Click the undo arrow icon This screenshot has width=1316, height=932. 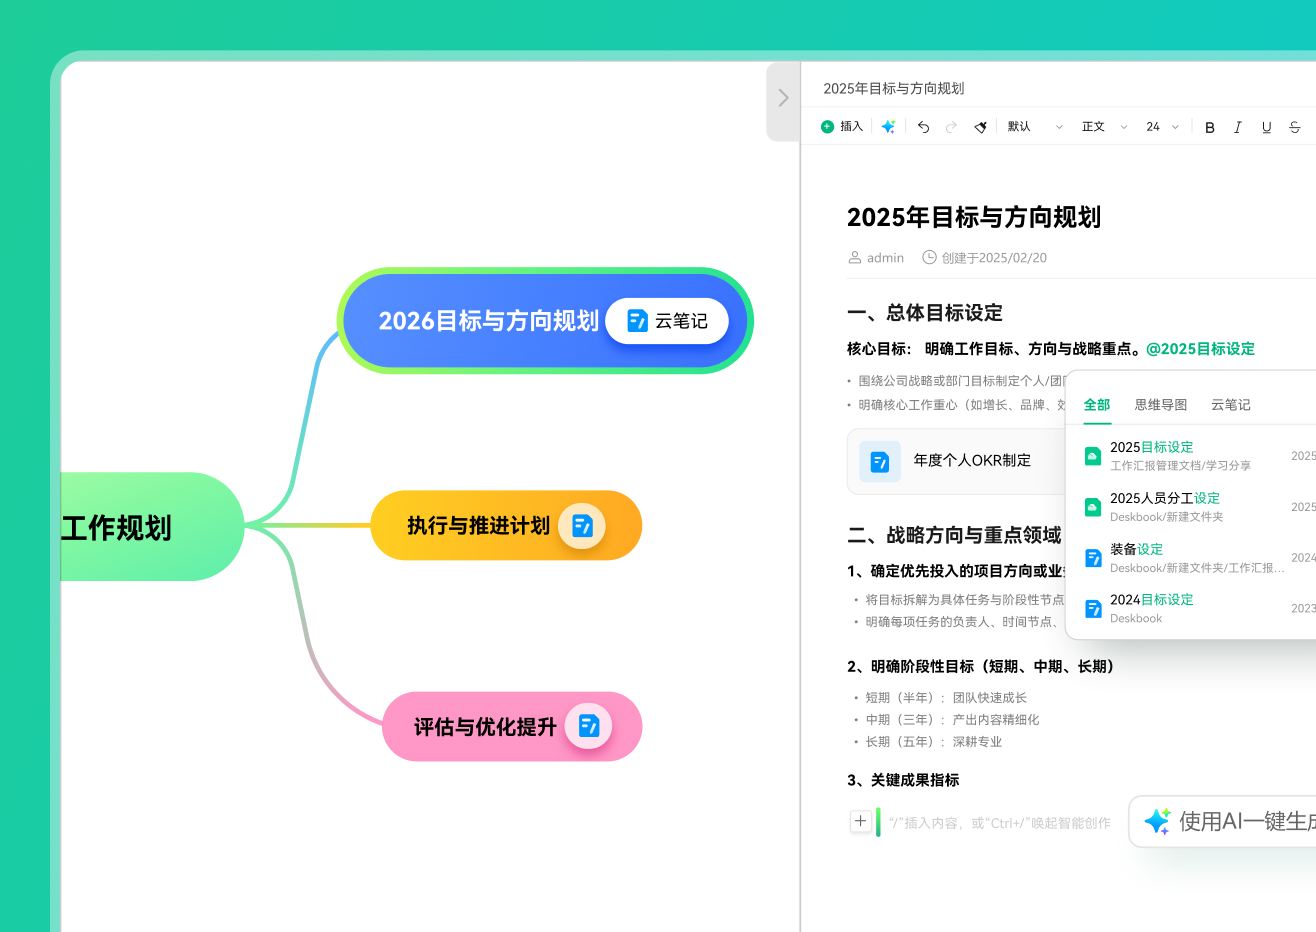[x=923, y=127]
